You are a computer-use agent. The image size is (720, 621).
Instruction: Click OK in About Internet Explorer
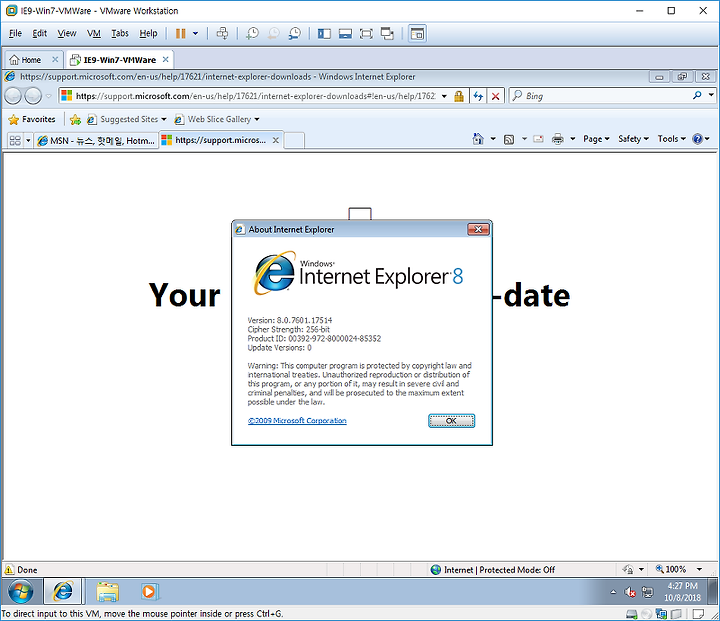coord(451,421)
